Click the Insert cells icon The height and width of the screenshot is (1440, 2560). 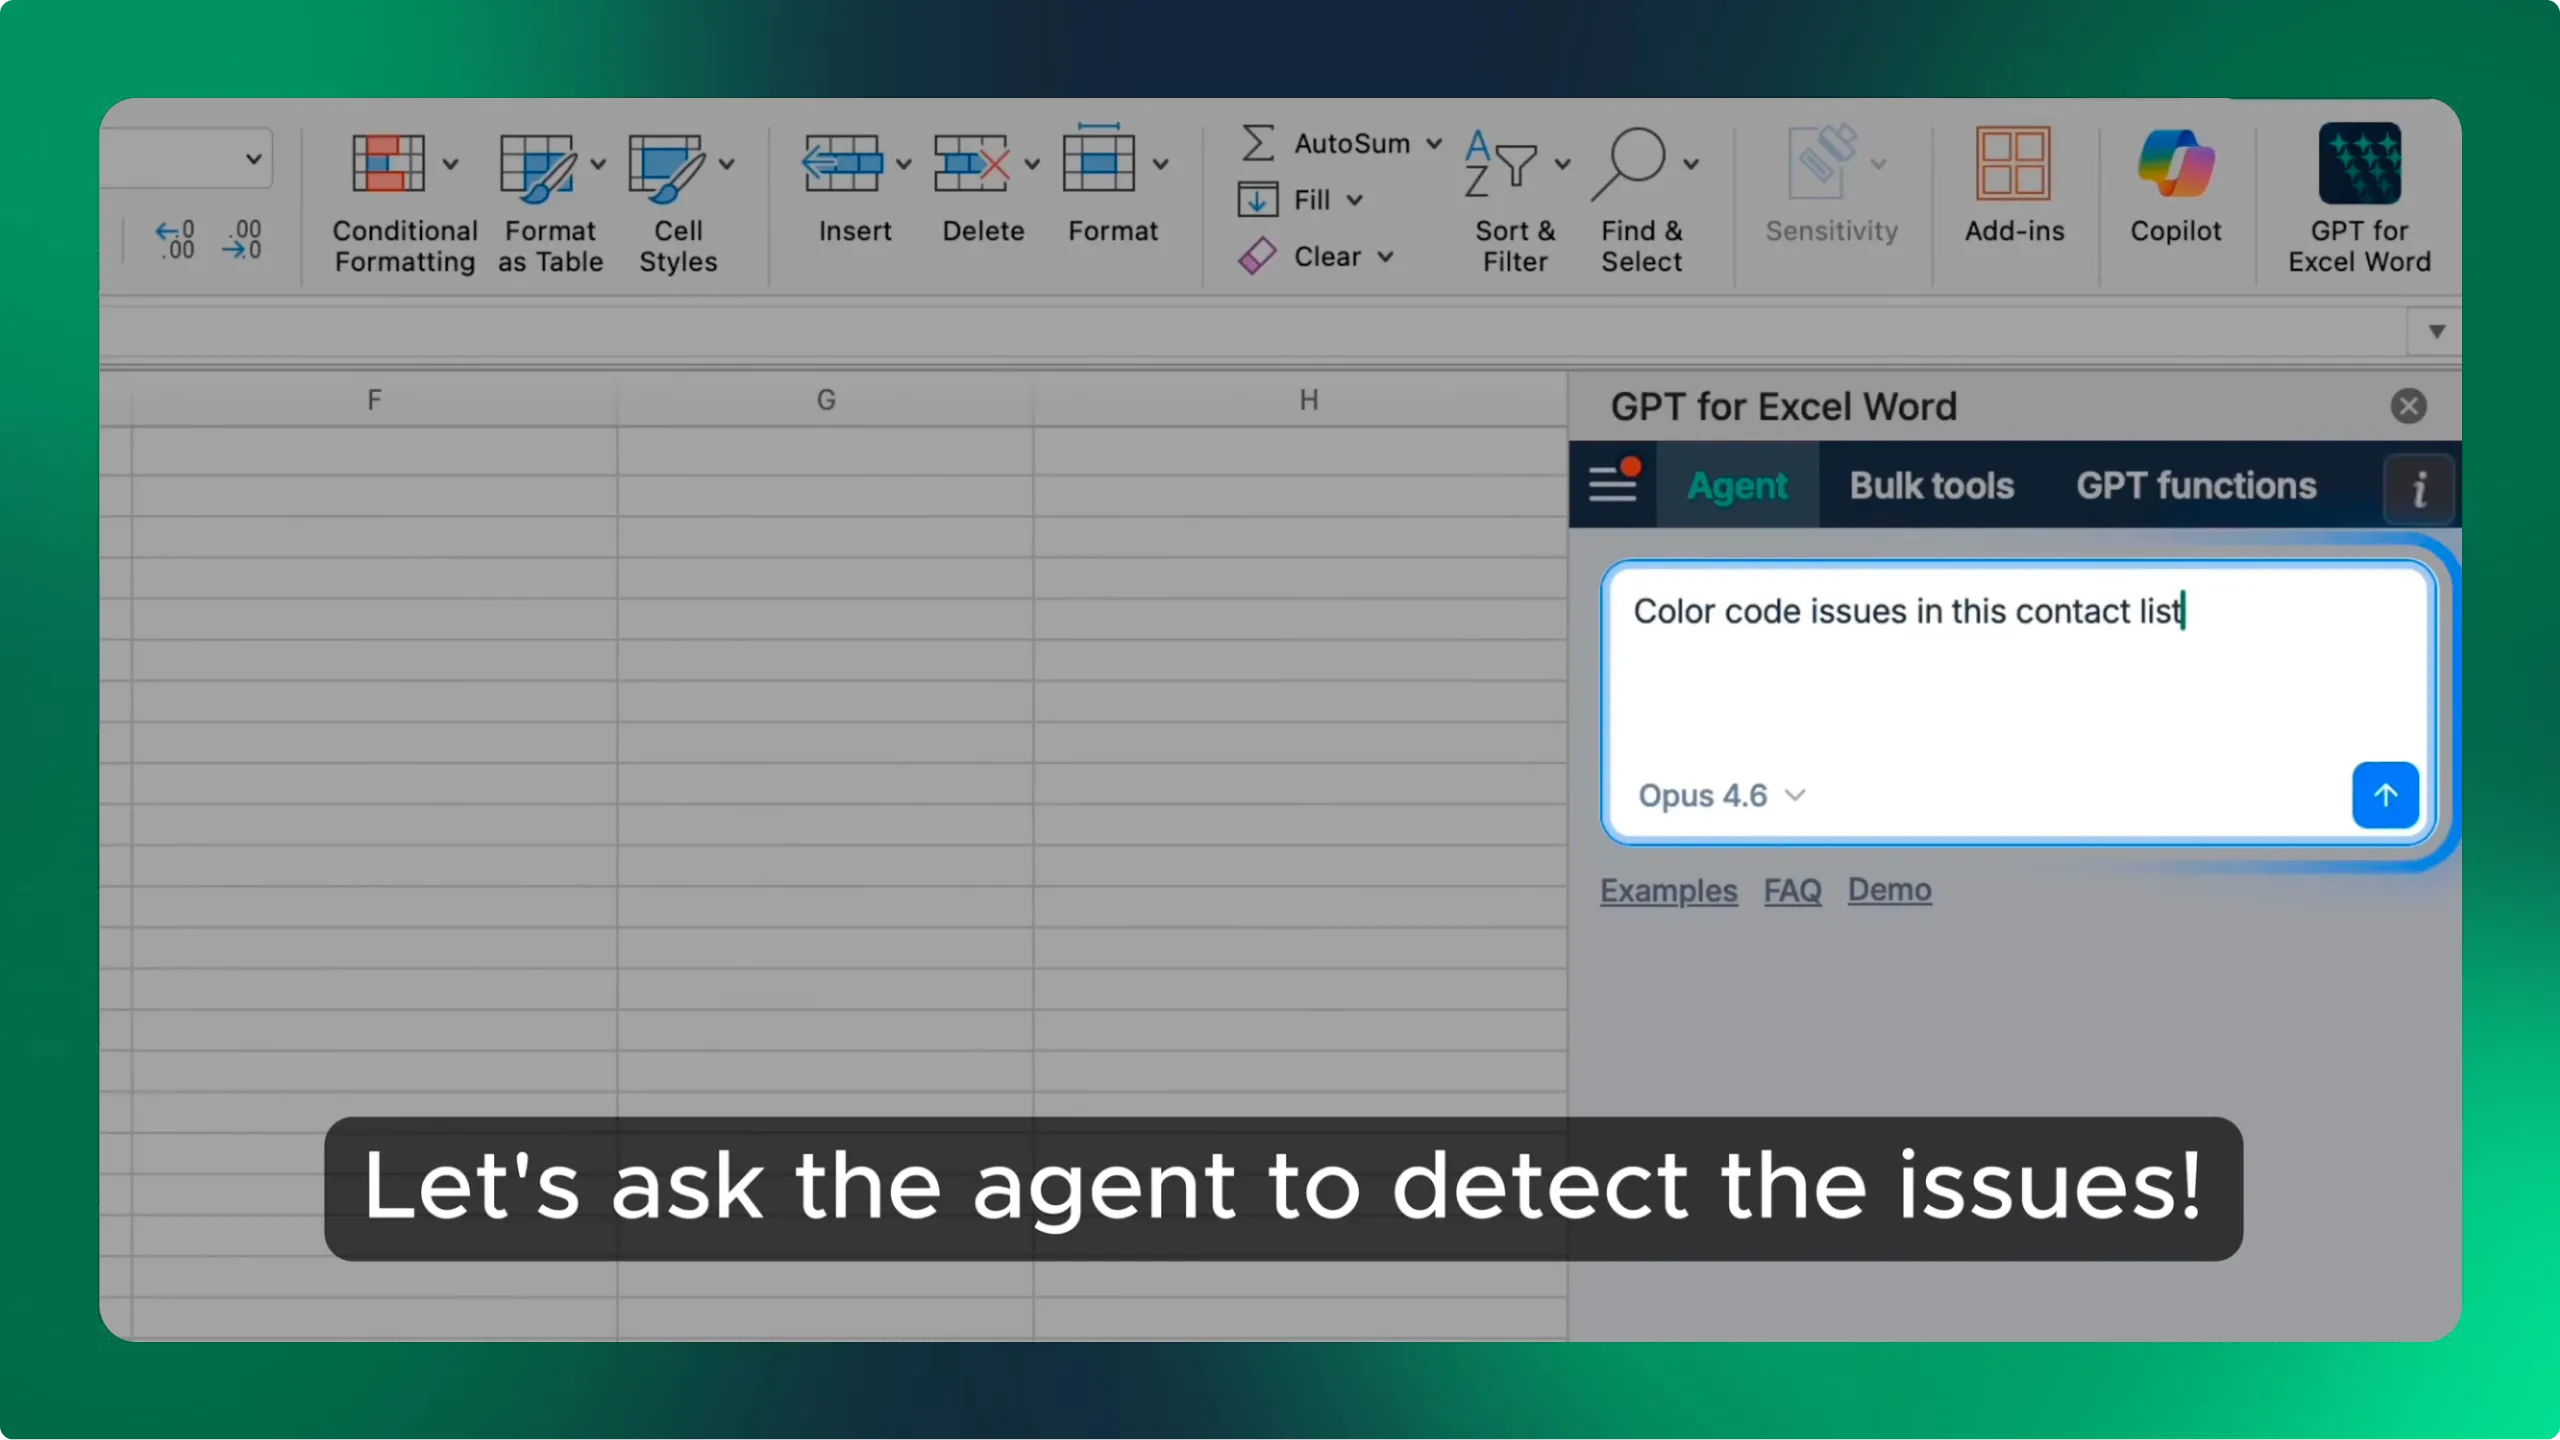[x=842, y=165]
